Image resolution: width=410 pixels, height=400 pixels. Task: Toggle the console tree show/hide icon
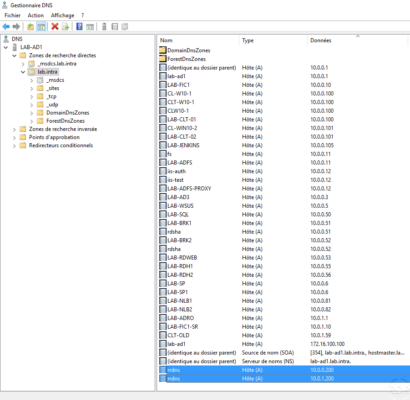tap(41, 27)
